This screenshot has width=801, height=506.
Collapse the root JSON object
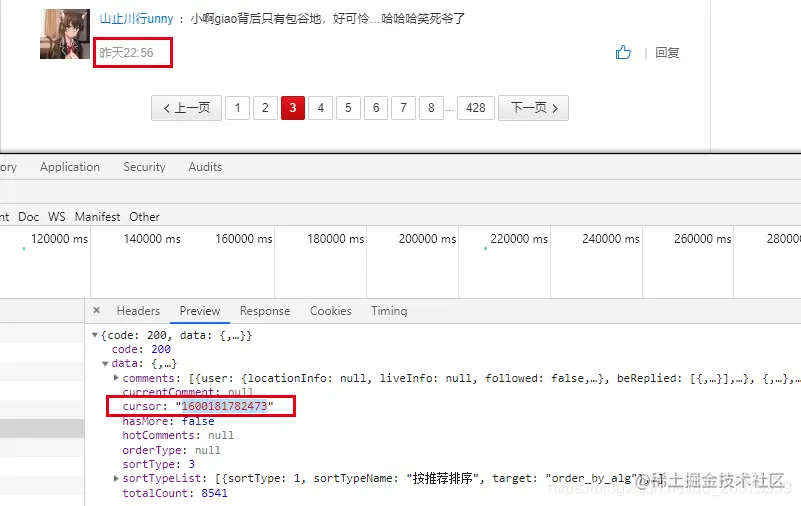[x=95, y=335]
